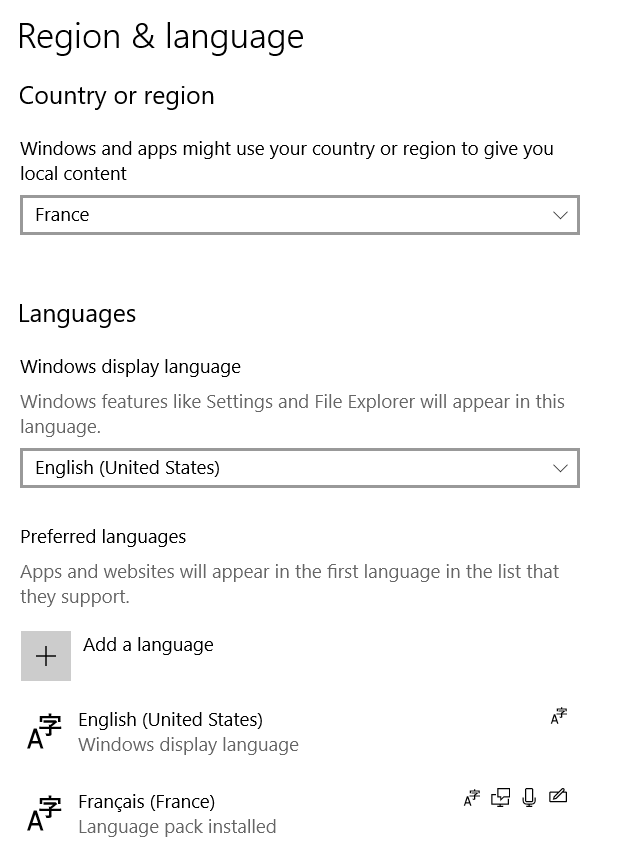Click the chevron arrow on the France dropdown

tap(560, 215)
